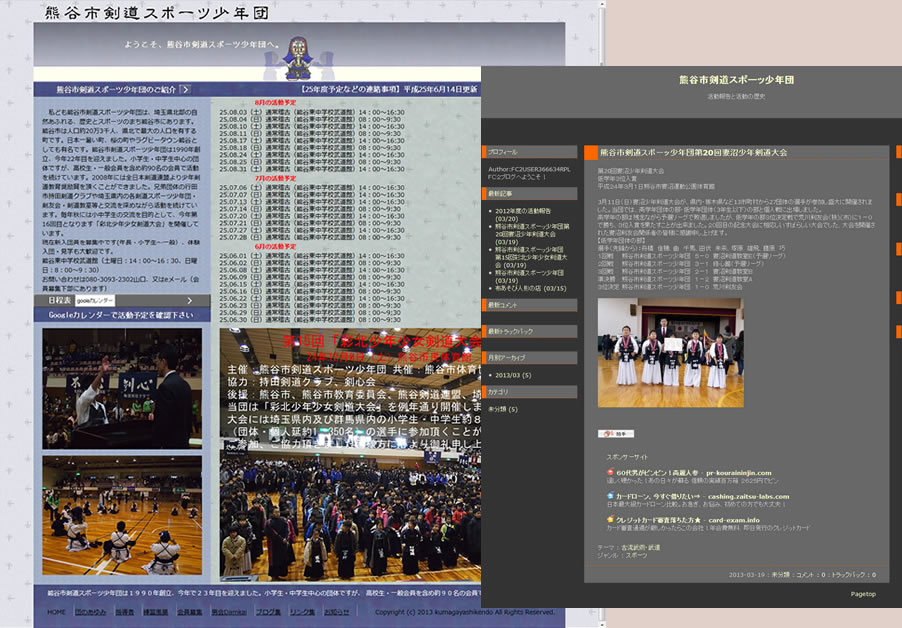Click the 8月の活動予定 heading
The height and width of the screenshot is (628, 902).
276,102
